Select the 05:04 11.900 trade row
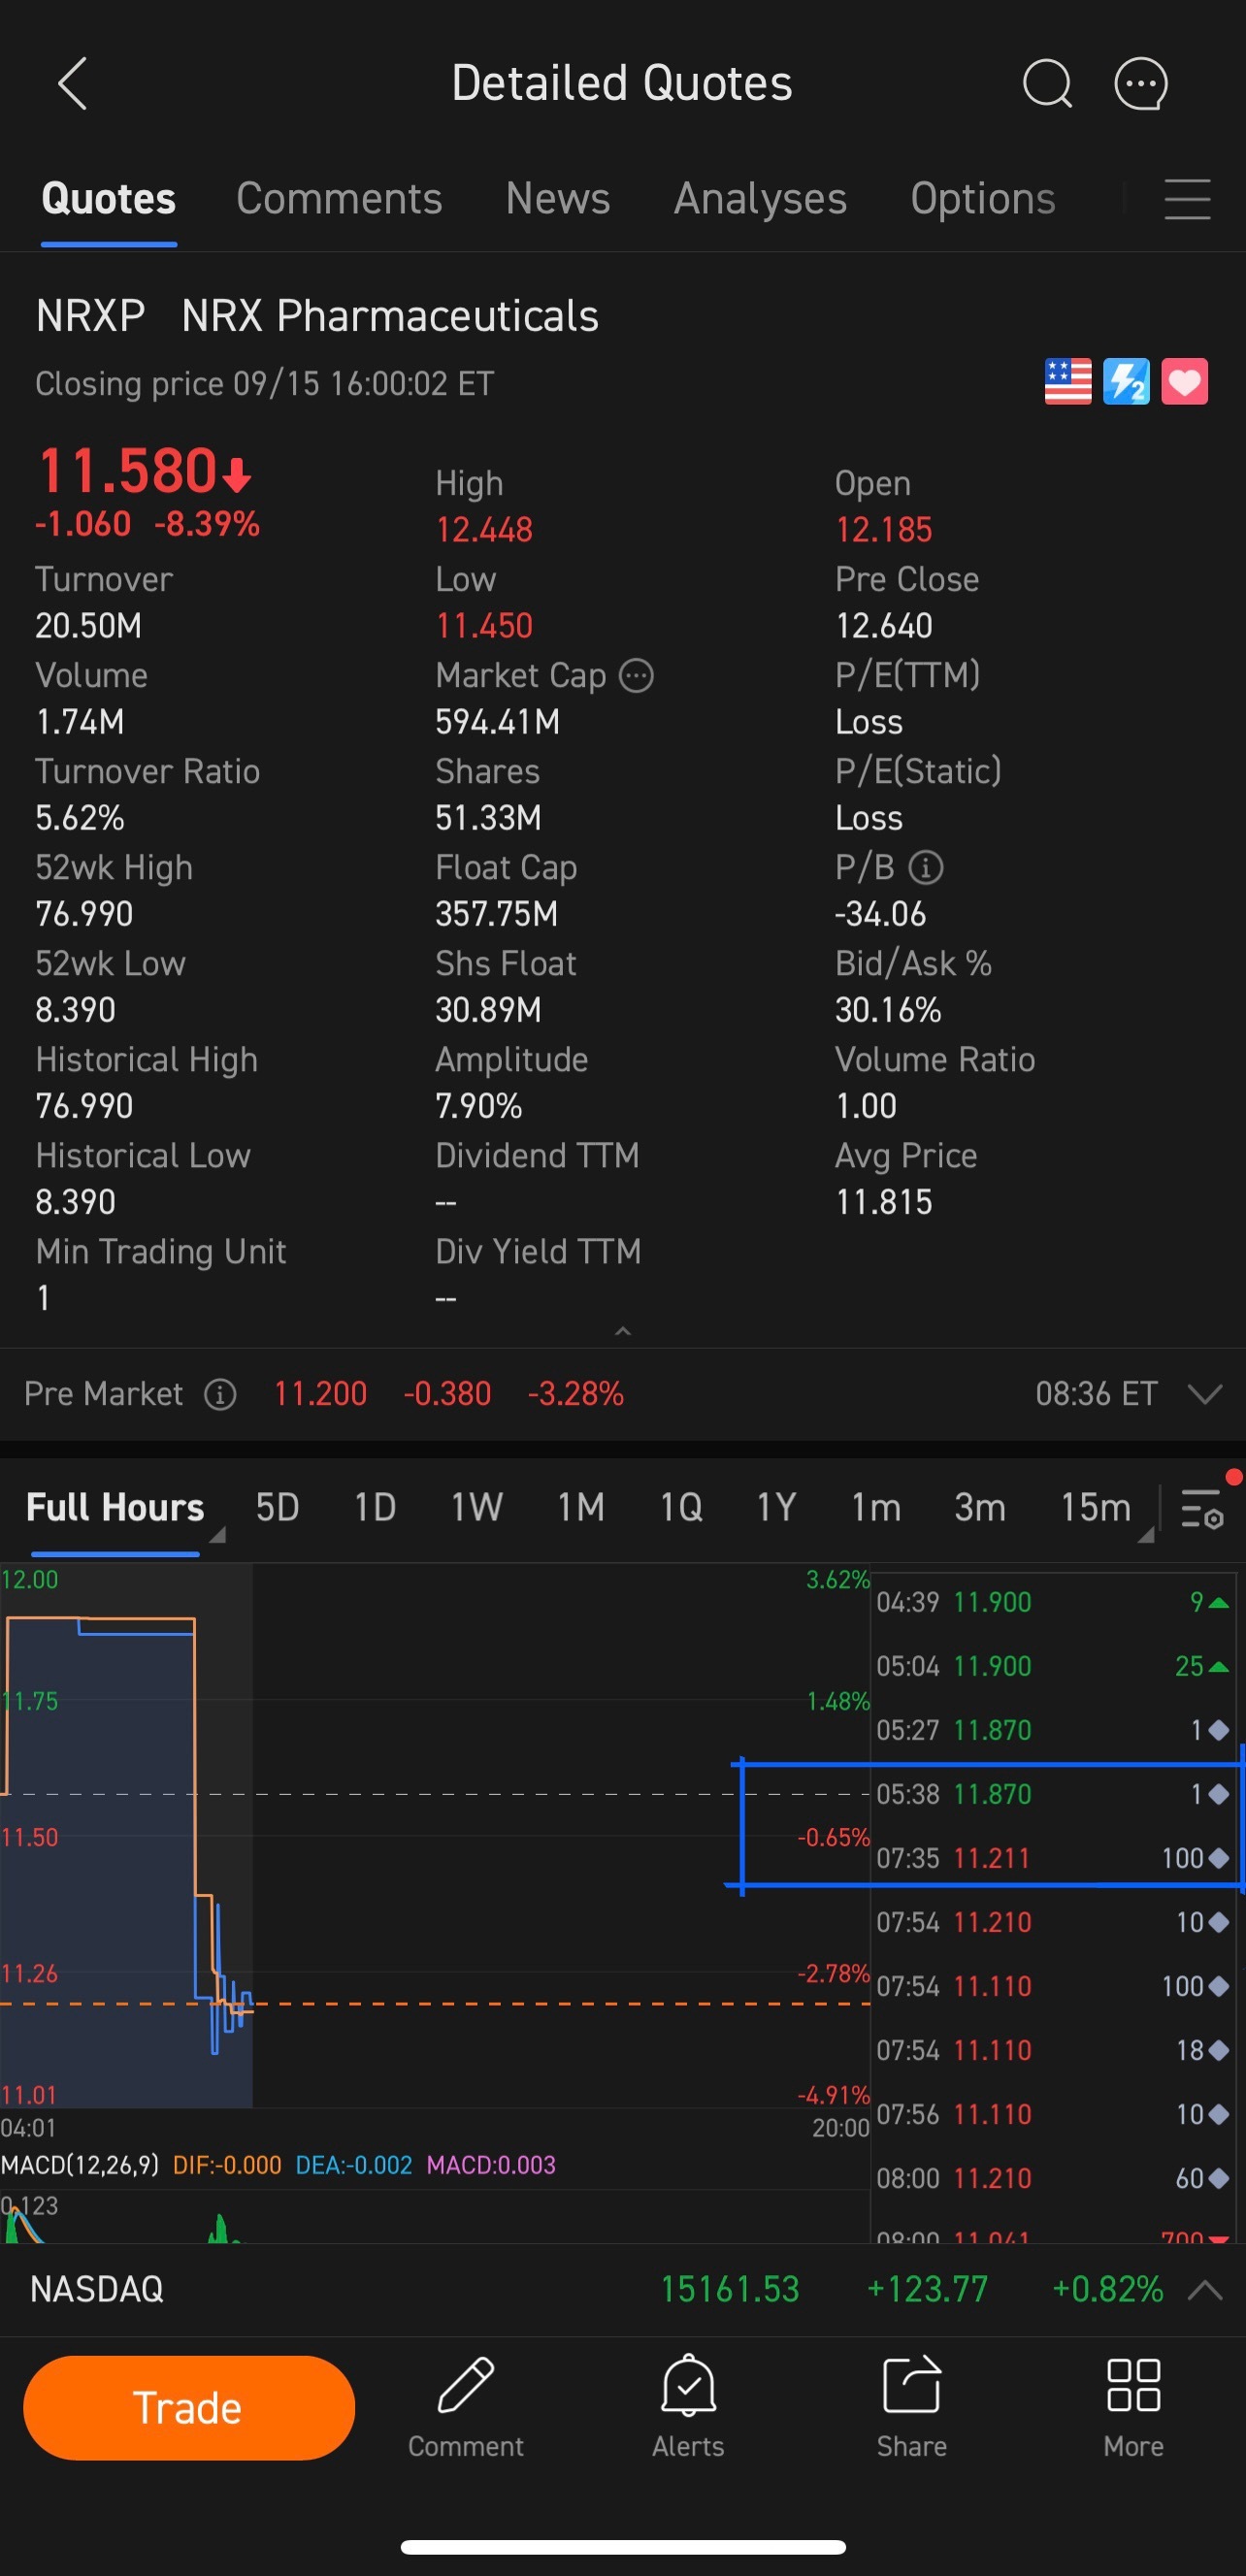The height and width of the screenshot is (2576, 1246). (x=1053, y=1666)
